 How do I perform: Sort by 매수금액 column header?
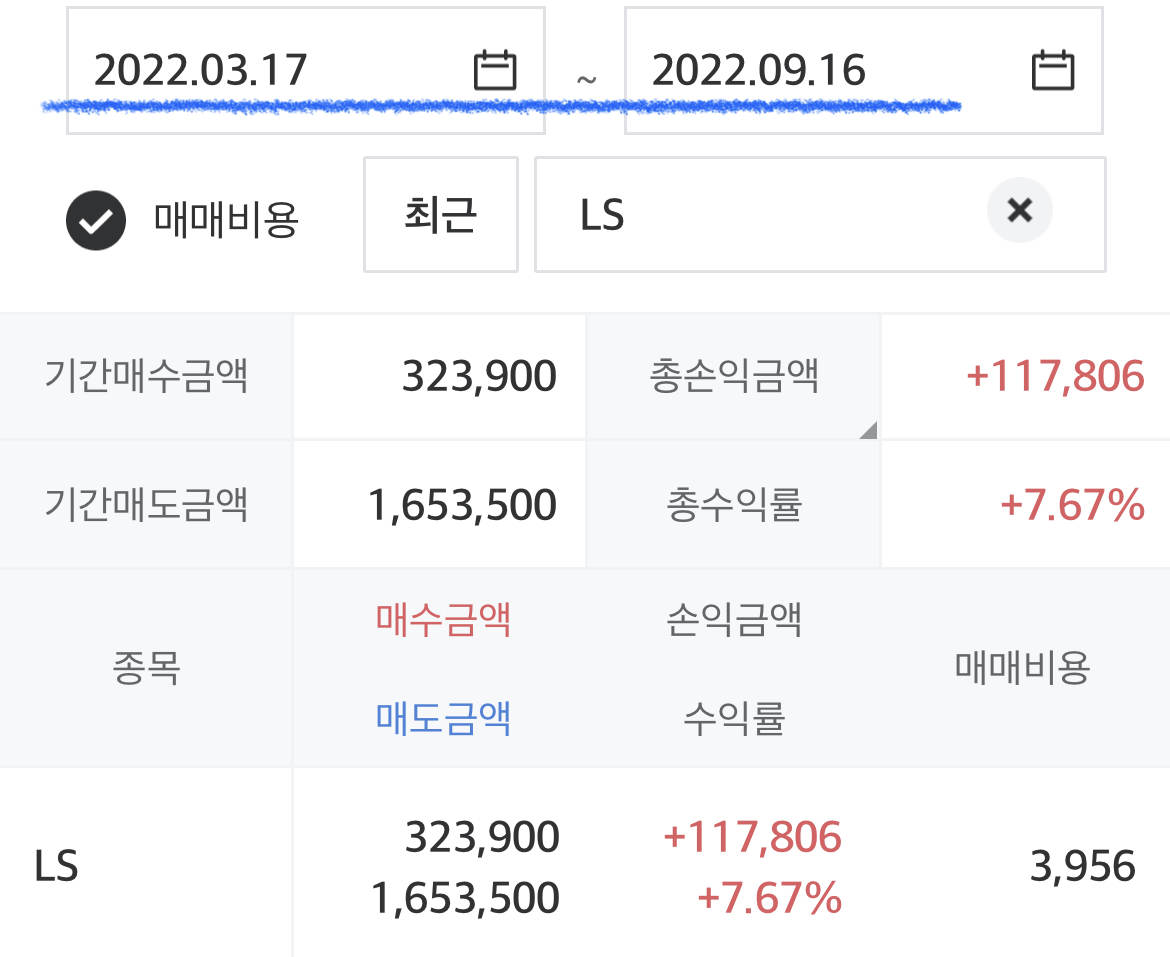click(443, 619)
